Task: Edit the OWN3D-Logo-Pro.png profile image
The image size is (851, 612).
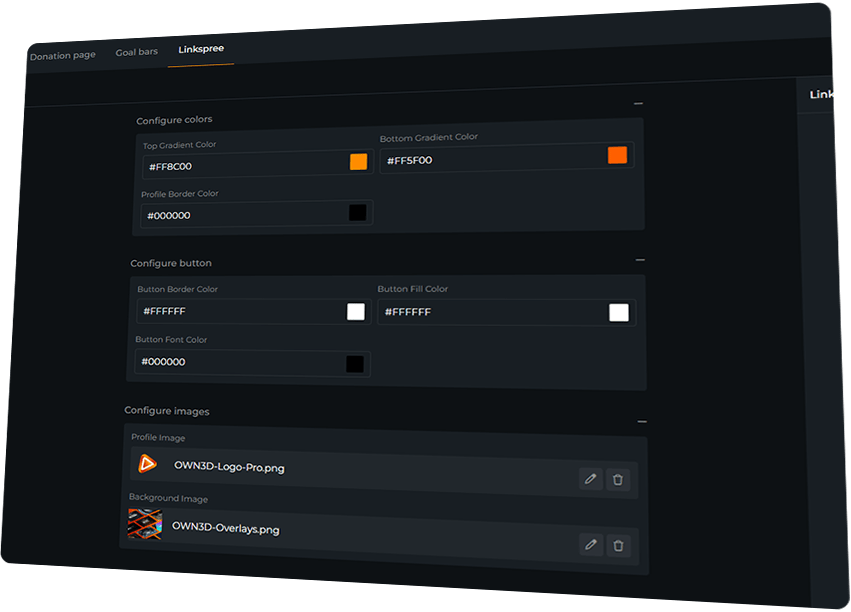Action: [590, 479]
